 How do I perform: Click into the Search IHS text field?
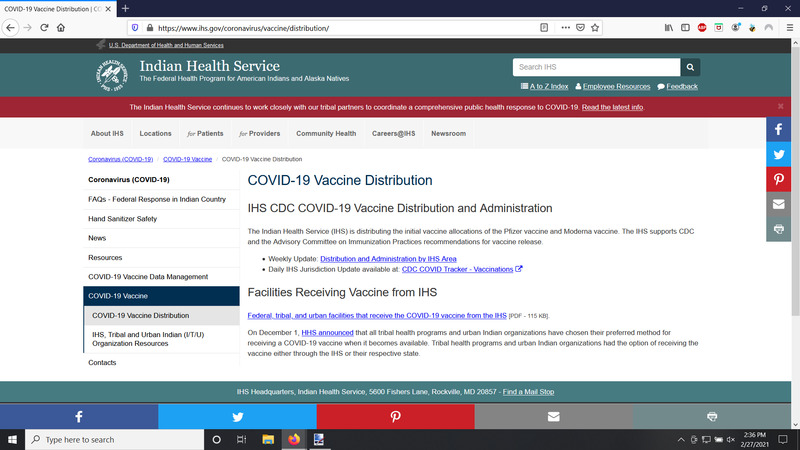(x=596, y=67)
